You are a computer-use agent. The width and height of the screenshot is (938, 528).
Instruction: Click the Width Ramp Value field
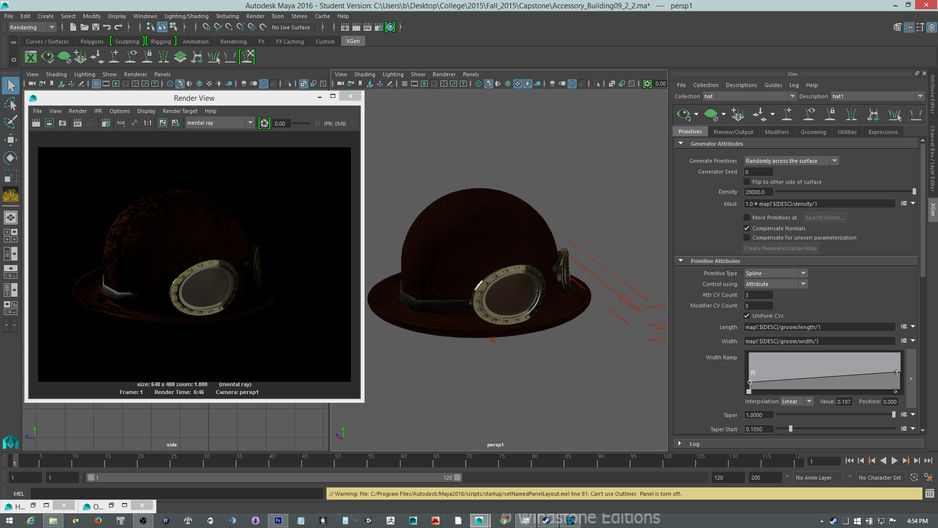pyautogui.click(x=843, y=401)
